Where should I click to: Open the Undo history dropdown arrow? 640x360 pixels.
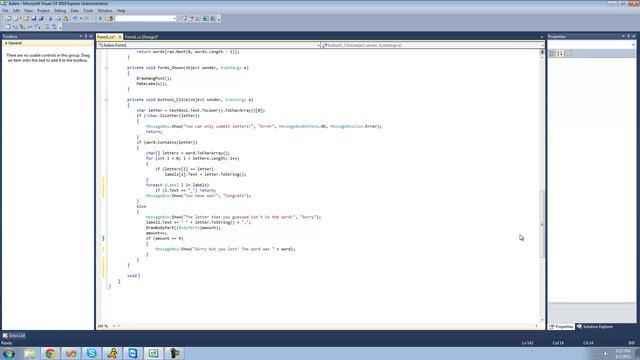point(80,18)
